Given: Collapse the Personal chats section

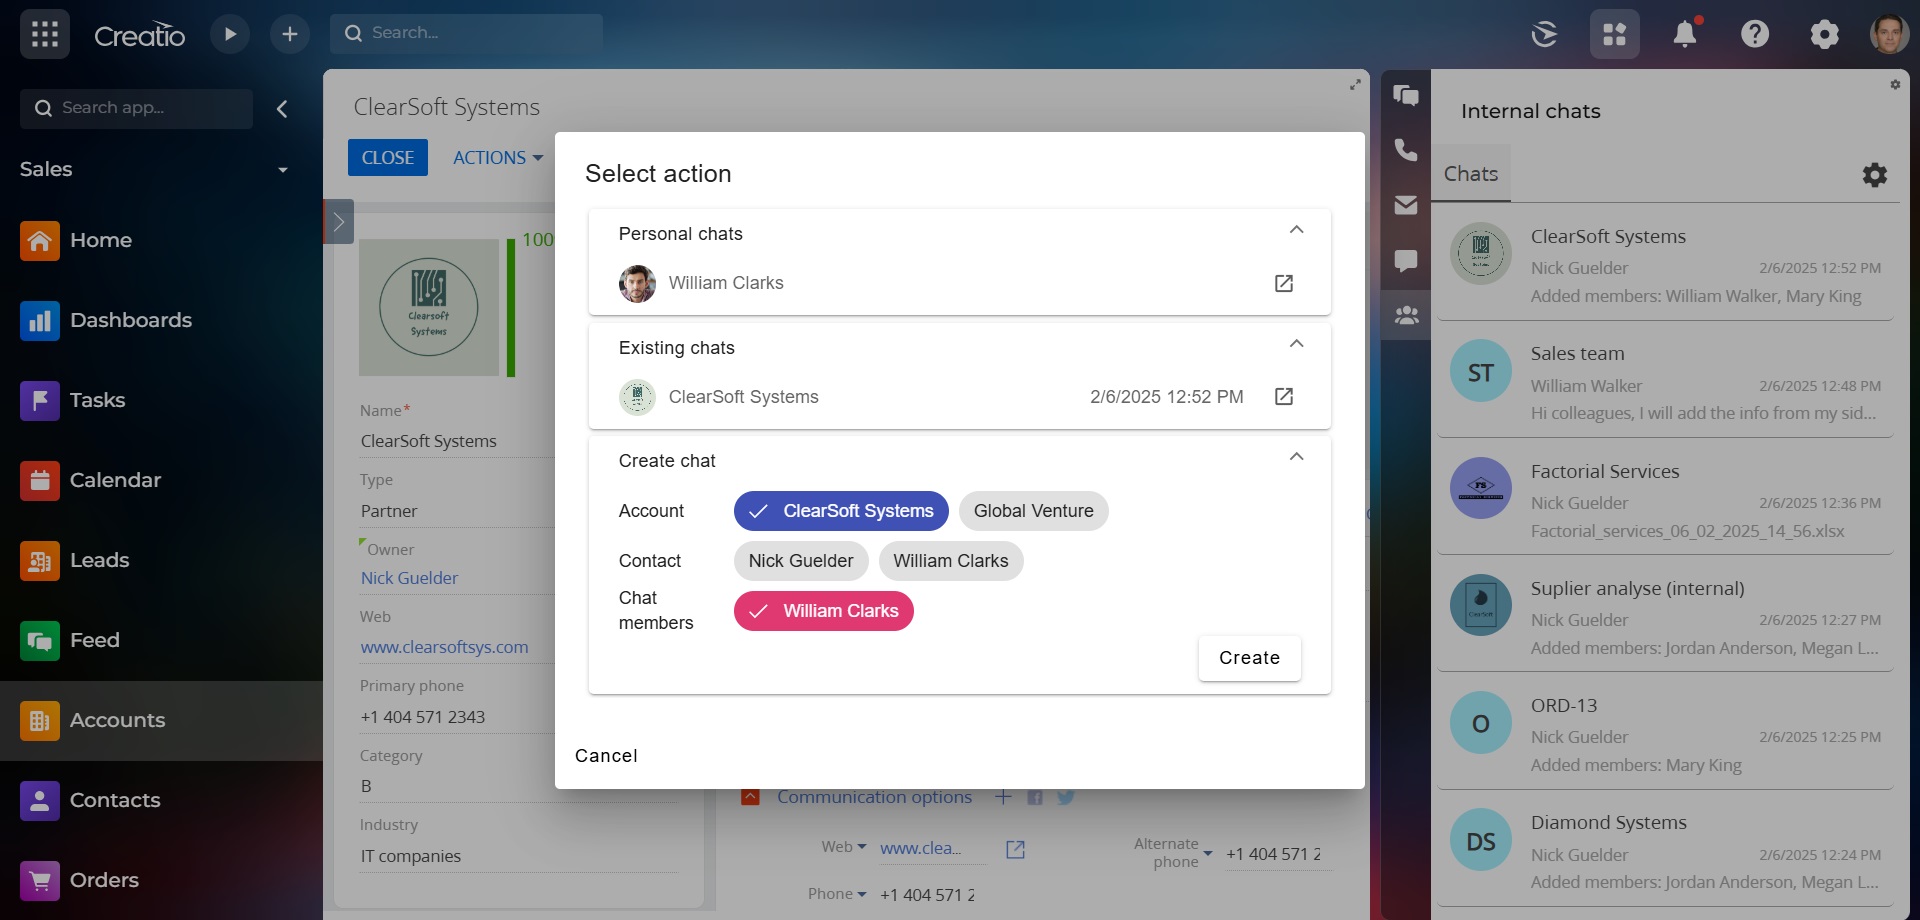Looking at the screenshot, I should [x=1296, y=230].
